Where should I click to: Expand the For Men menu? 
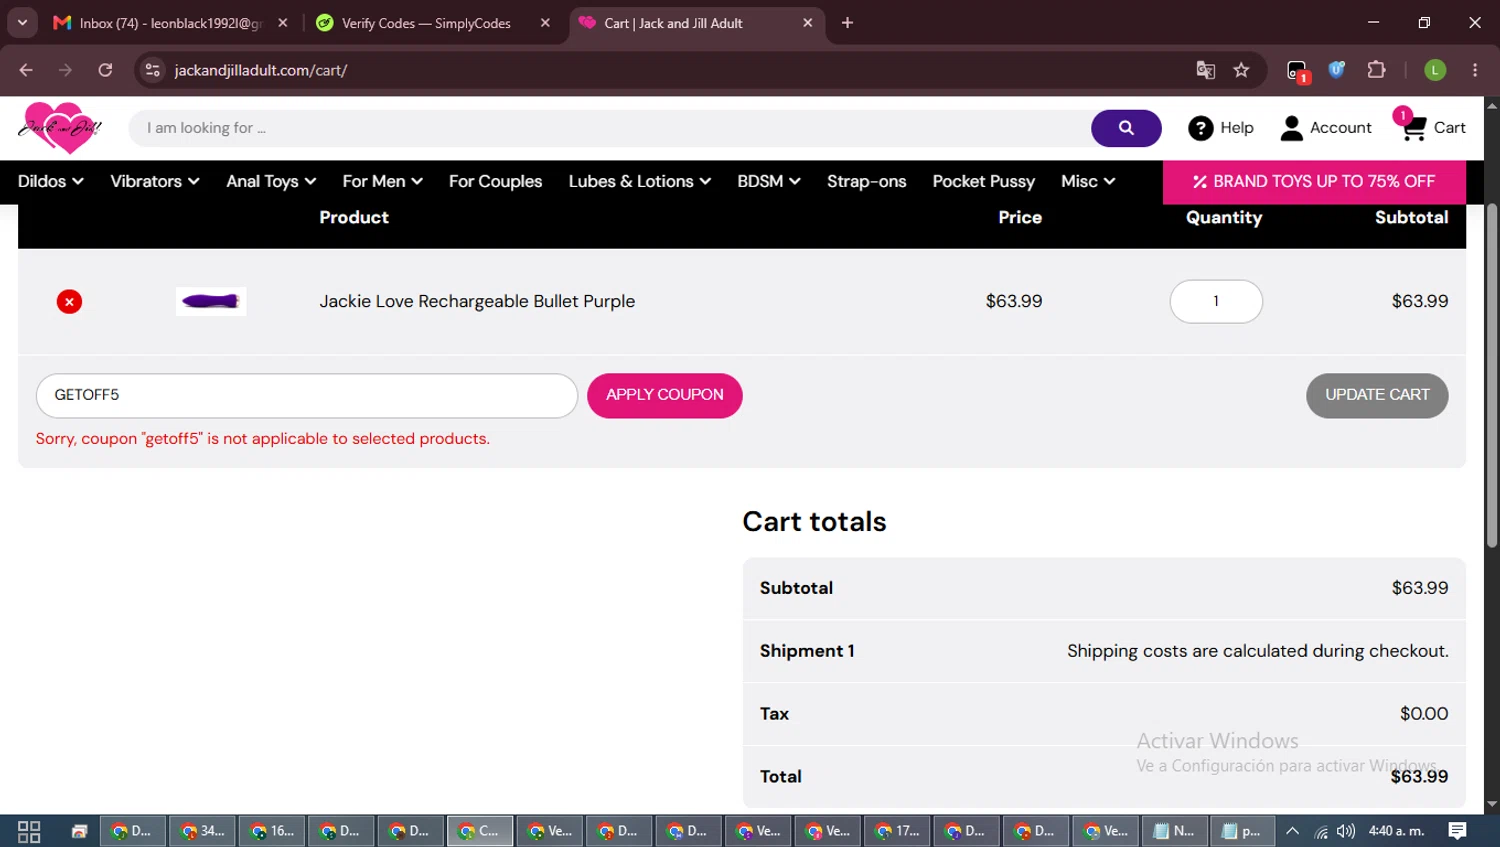[383, 182]
